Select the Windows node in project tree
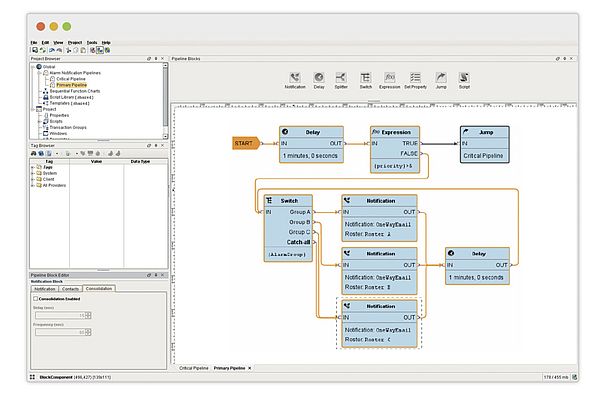 [x=58, y=133]
